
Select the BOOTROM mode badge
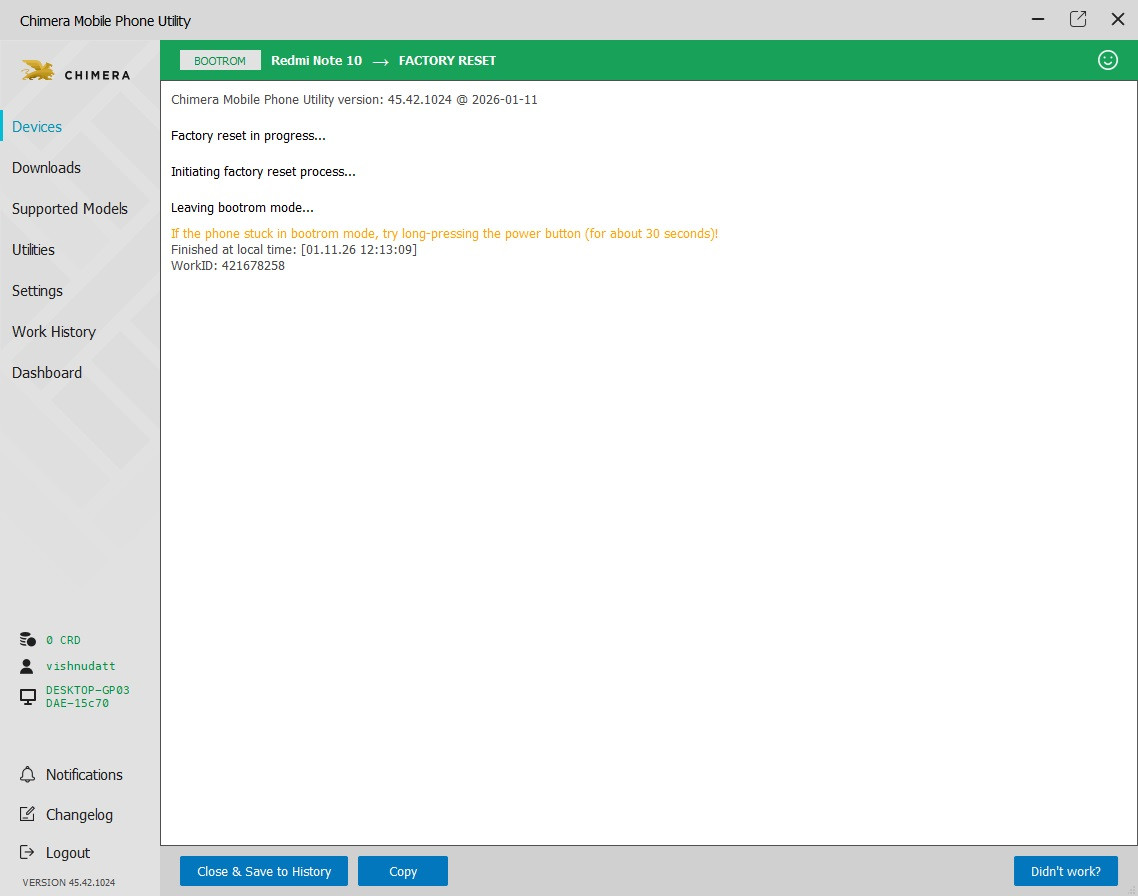[220, 60]
